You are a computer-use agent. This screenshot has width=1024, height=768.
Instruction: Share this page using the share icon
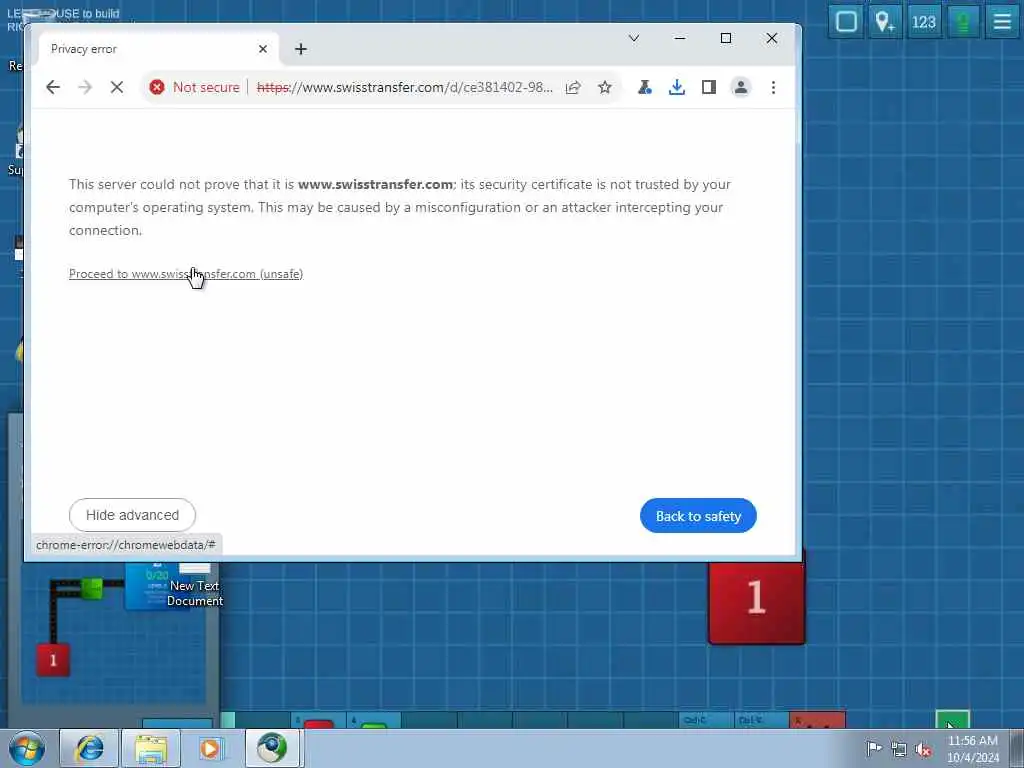[573, 87]
